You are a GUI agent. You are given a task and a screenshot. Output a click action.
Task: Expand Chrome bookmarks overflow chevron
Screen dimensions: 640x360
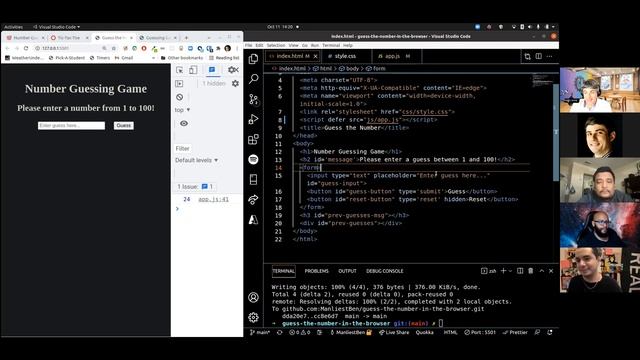[153, 58]
